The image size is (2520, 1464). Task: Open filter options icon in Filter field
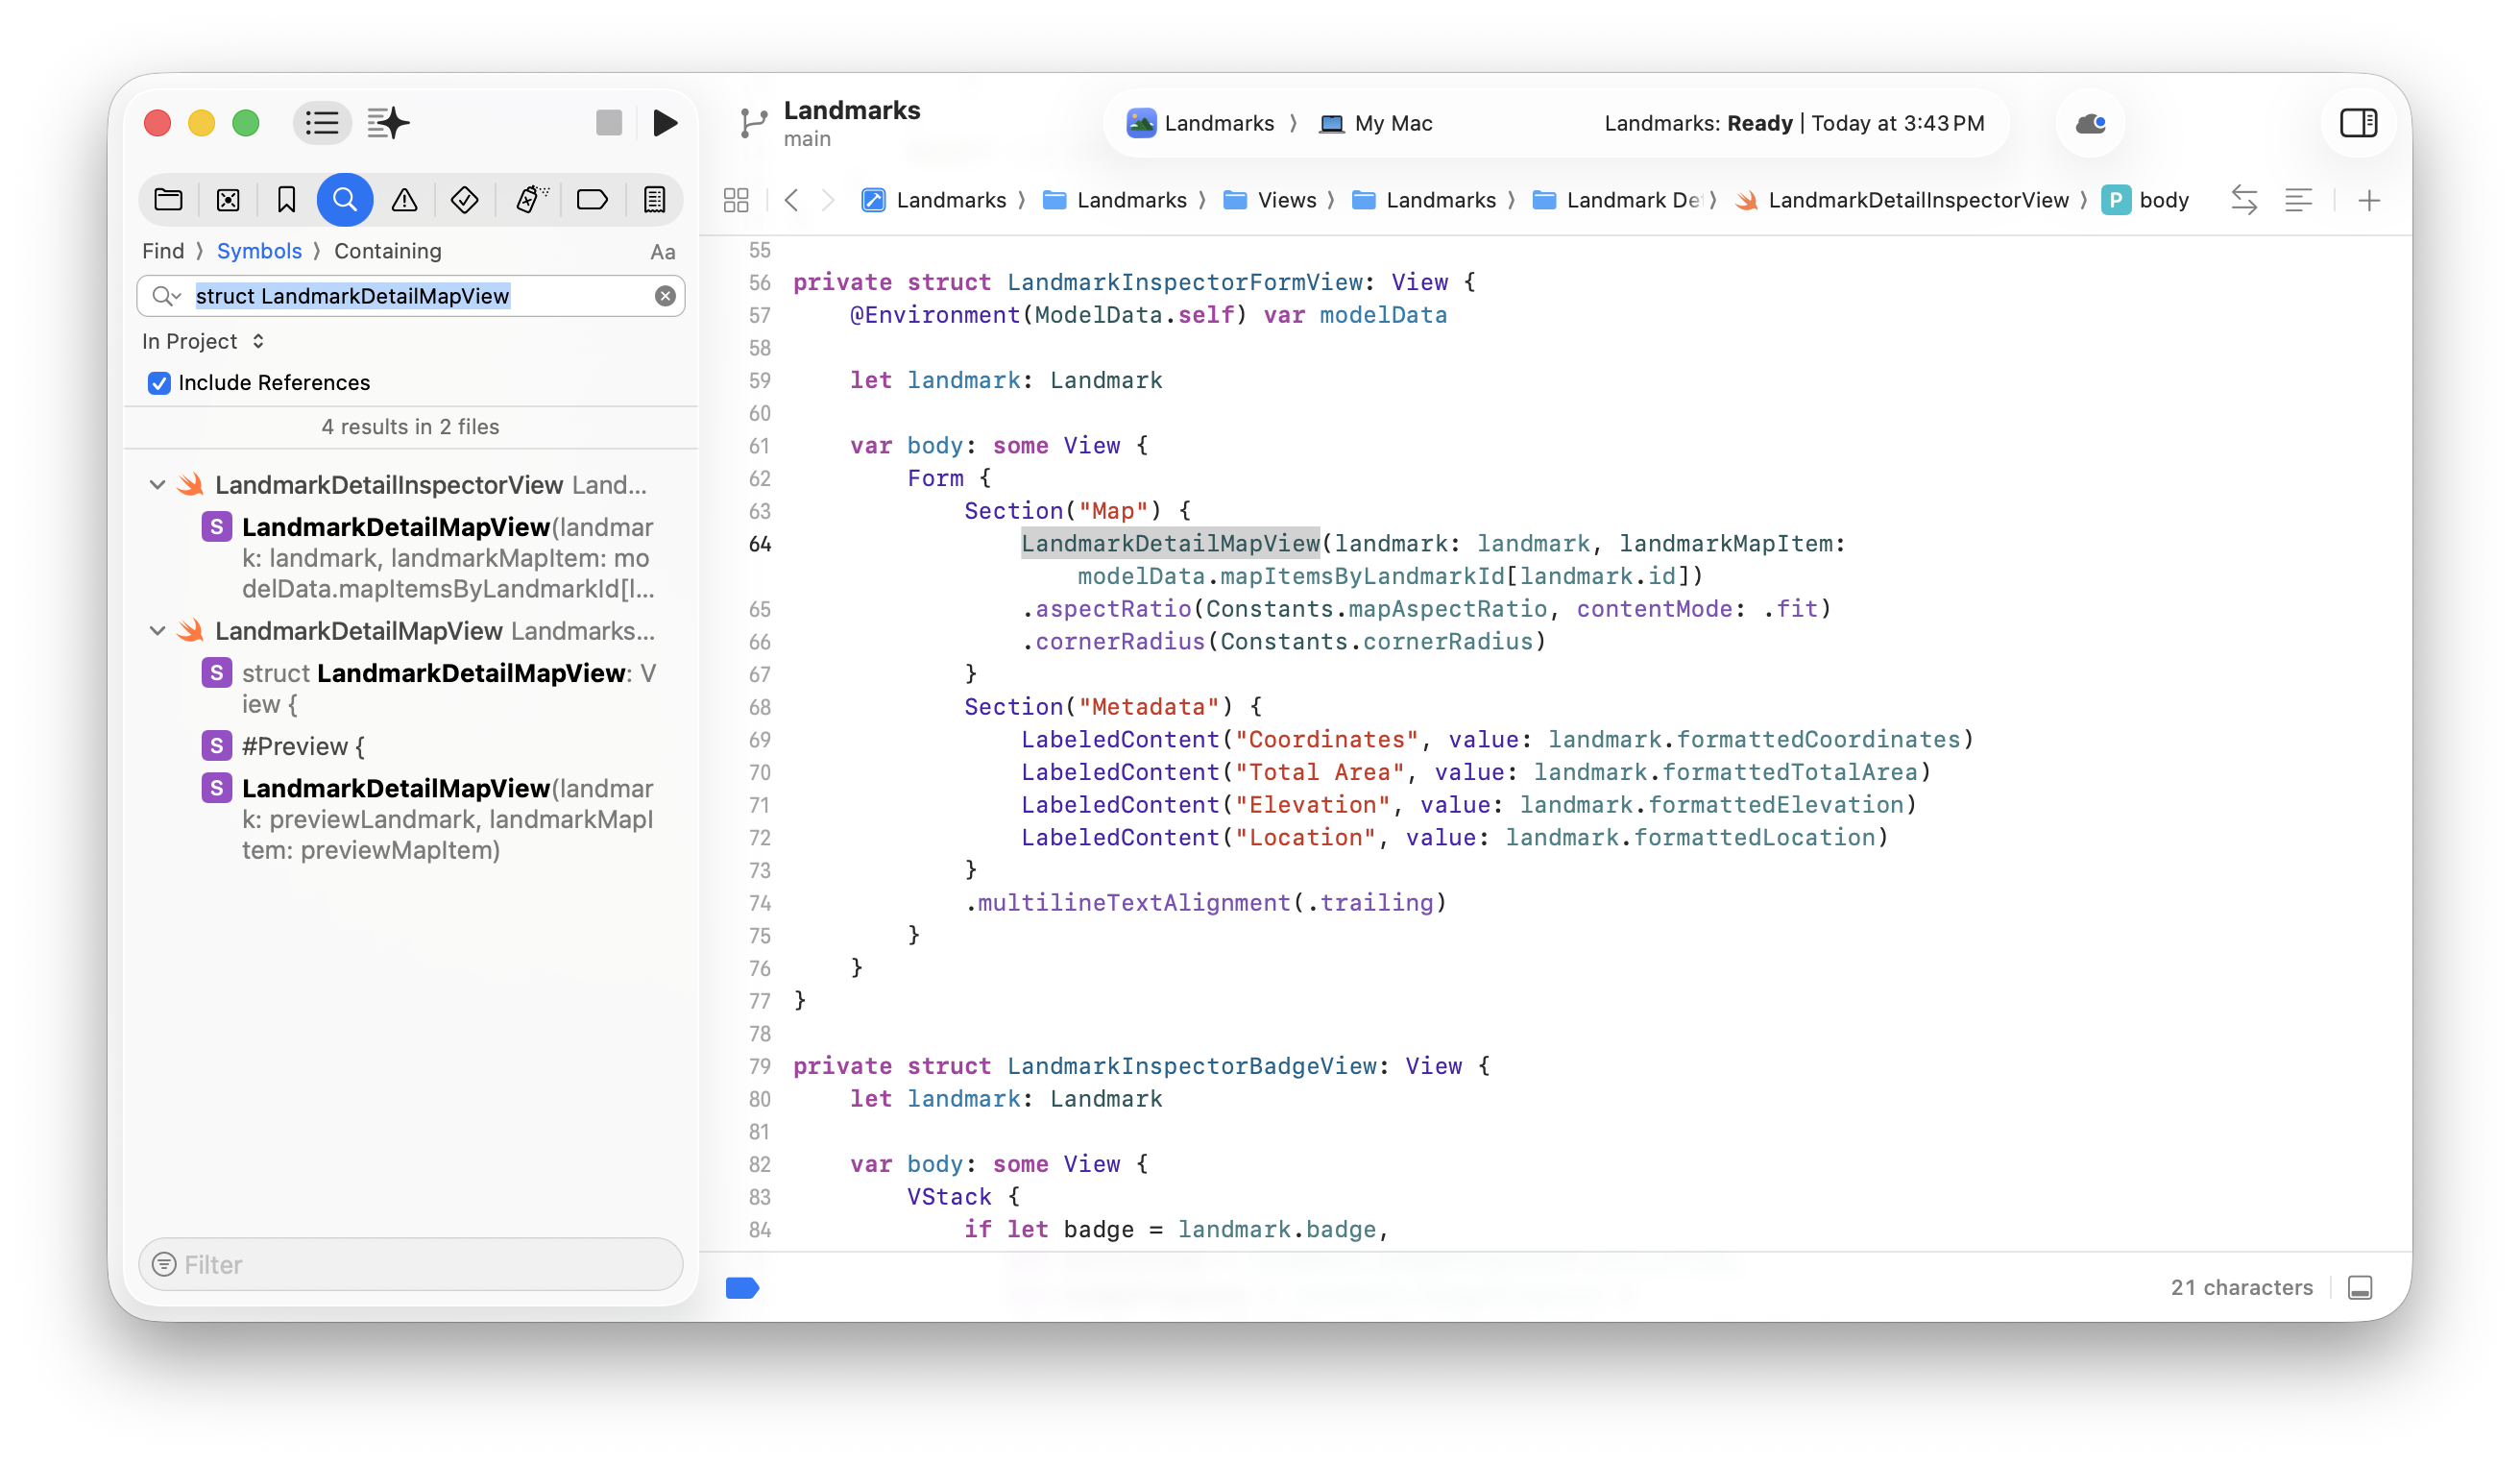164,1264
